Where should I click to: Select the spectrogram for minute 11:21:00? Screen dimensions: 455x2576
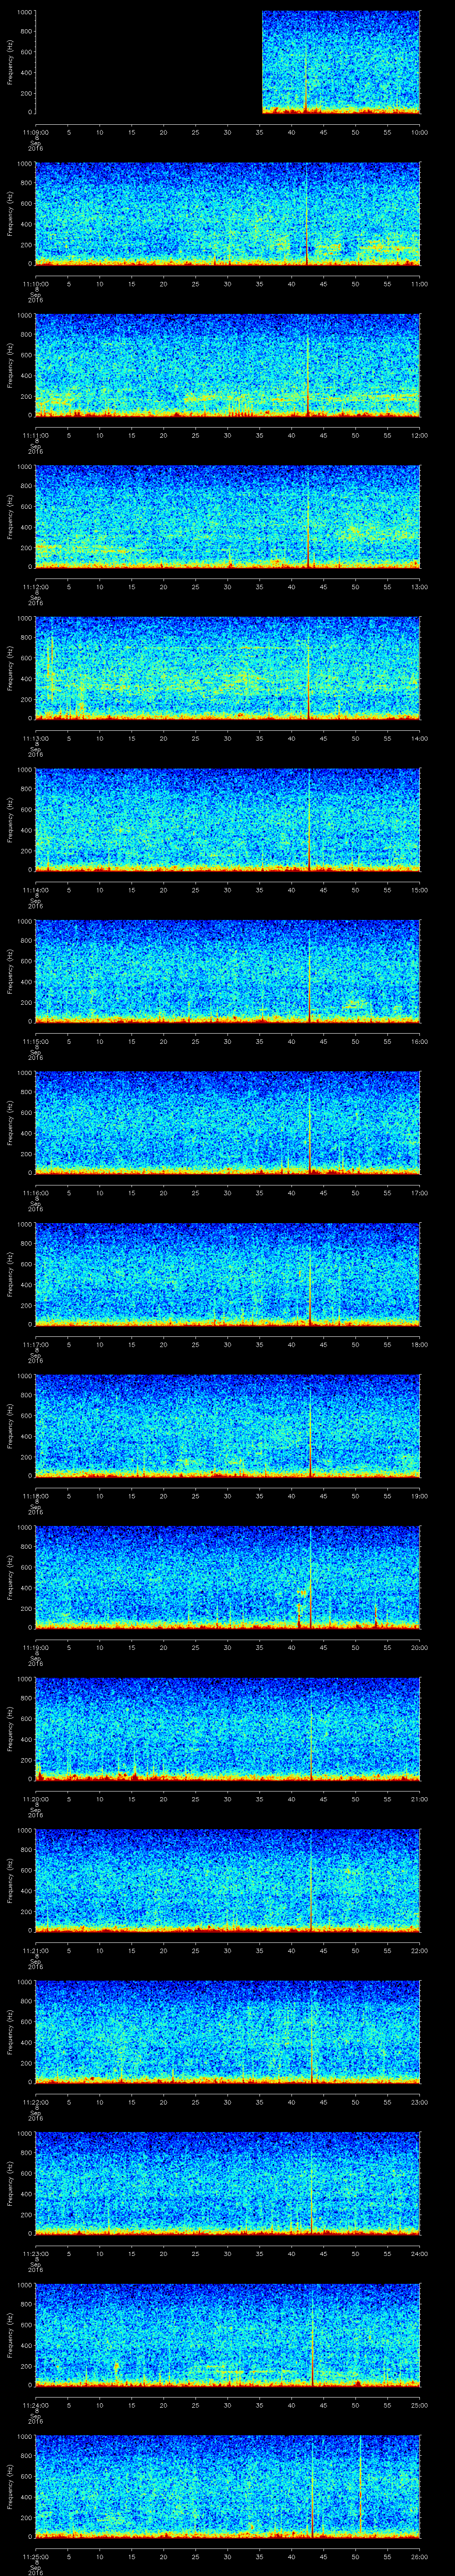[x=228, y=1880]
